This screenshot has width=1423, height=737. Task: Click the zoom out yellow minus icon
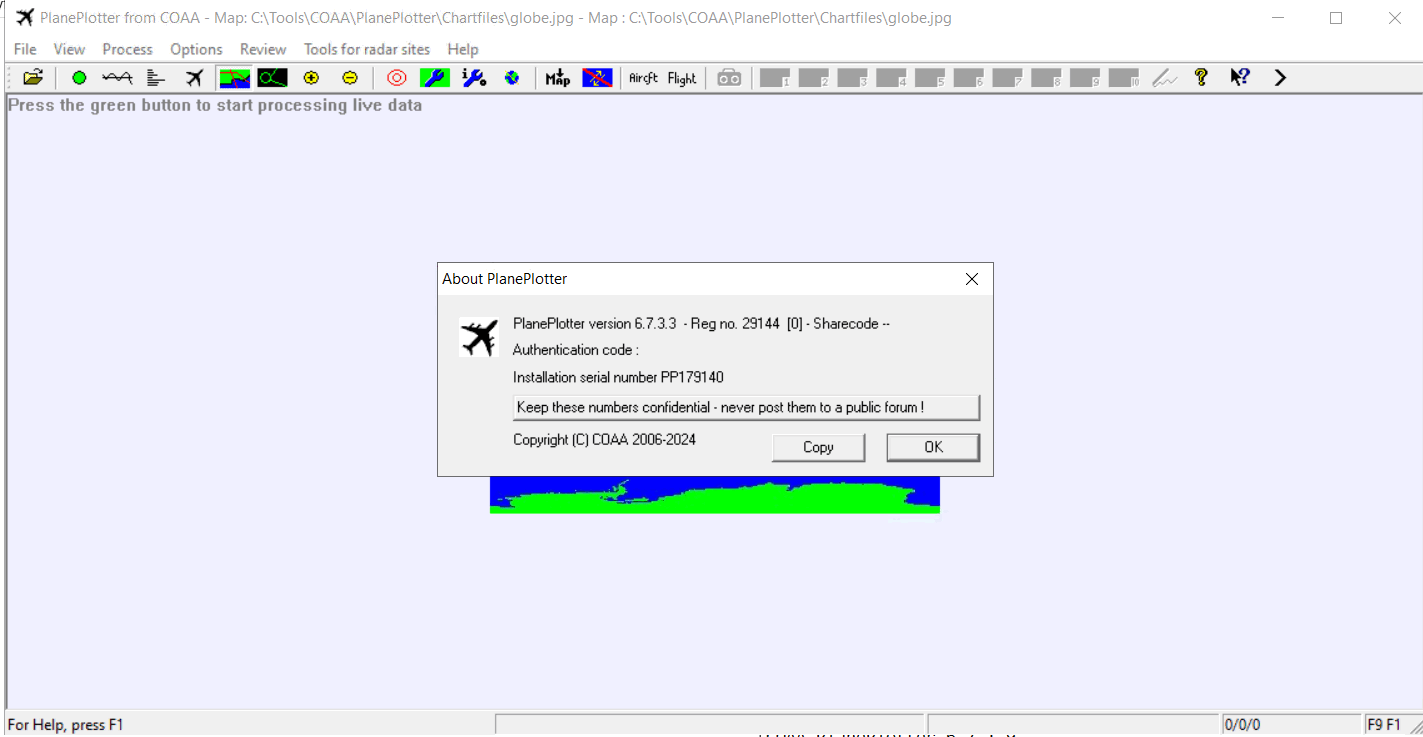tap(349, 78)
